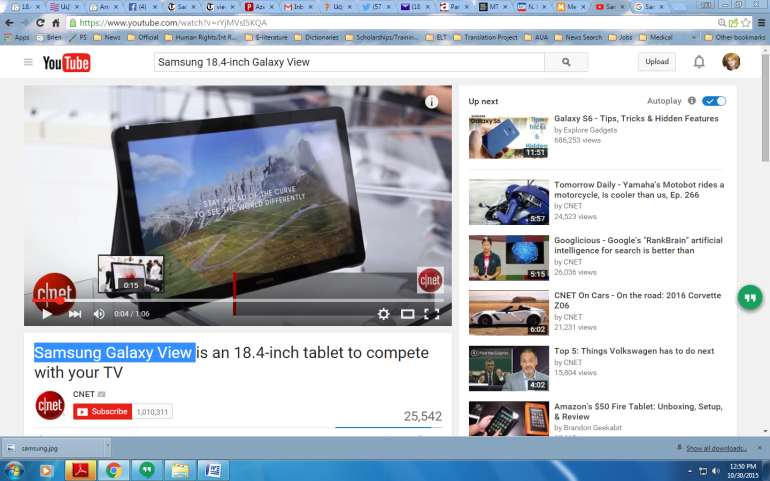
Task: Click the CNET watermark in the video
Action: pyautogui.click(x=430, y=280)
